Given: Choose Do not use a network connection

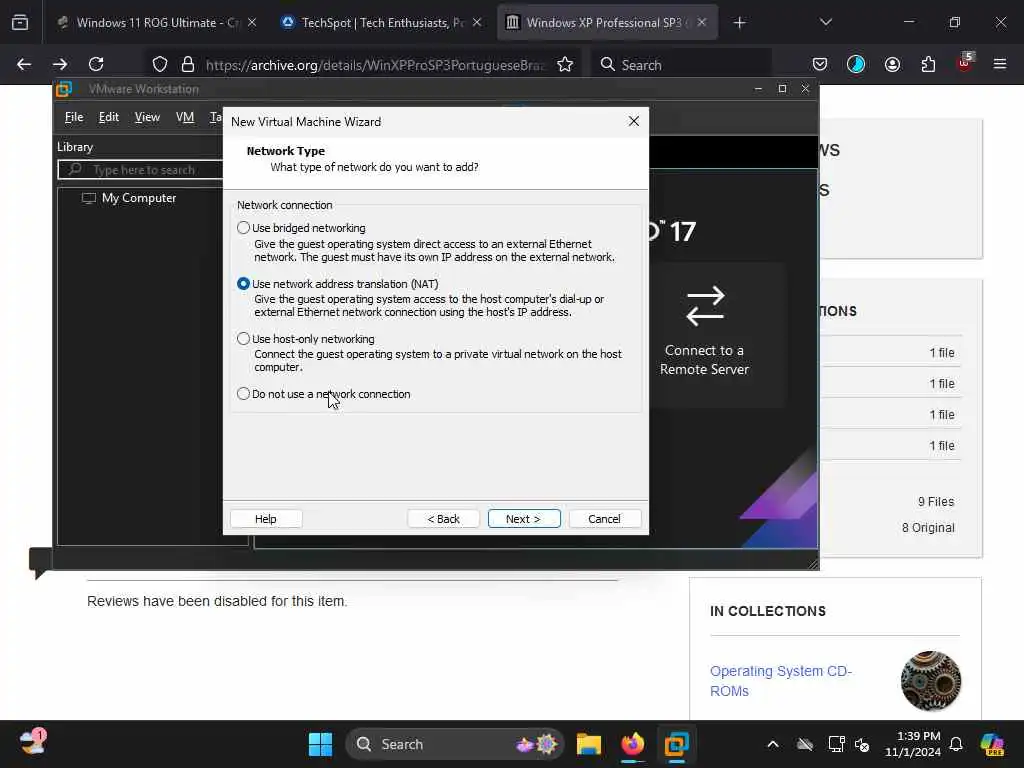Looking at the screenshot, I should (244, 394).
